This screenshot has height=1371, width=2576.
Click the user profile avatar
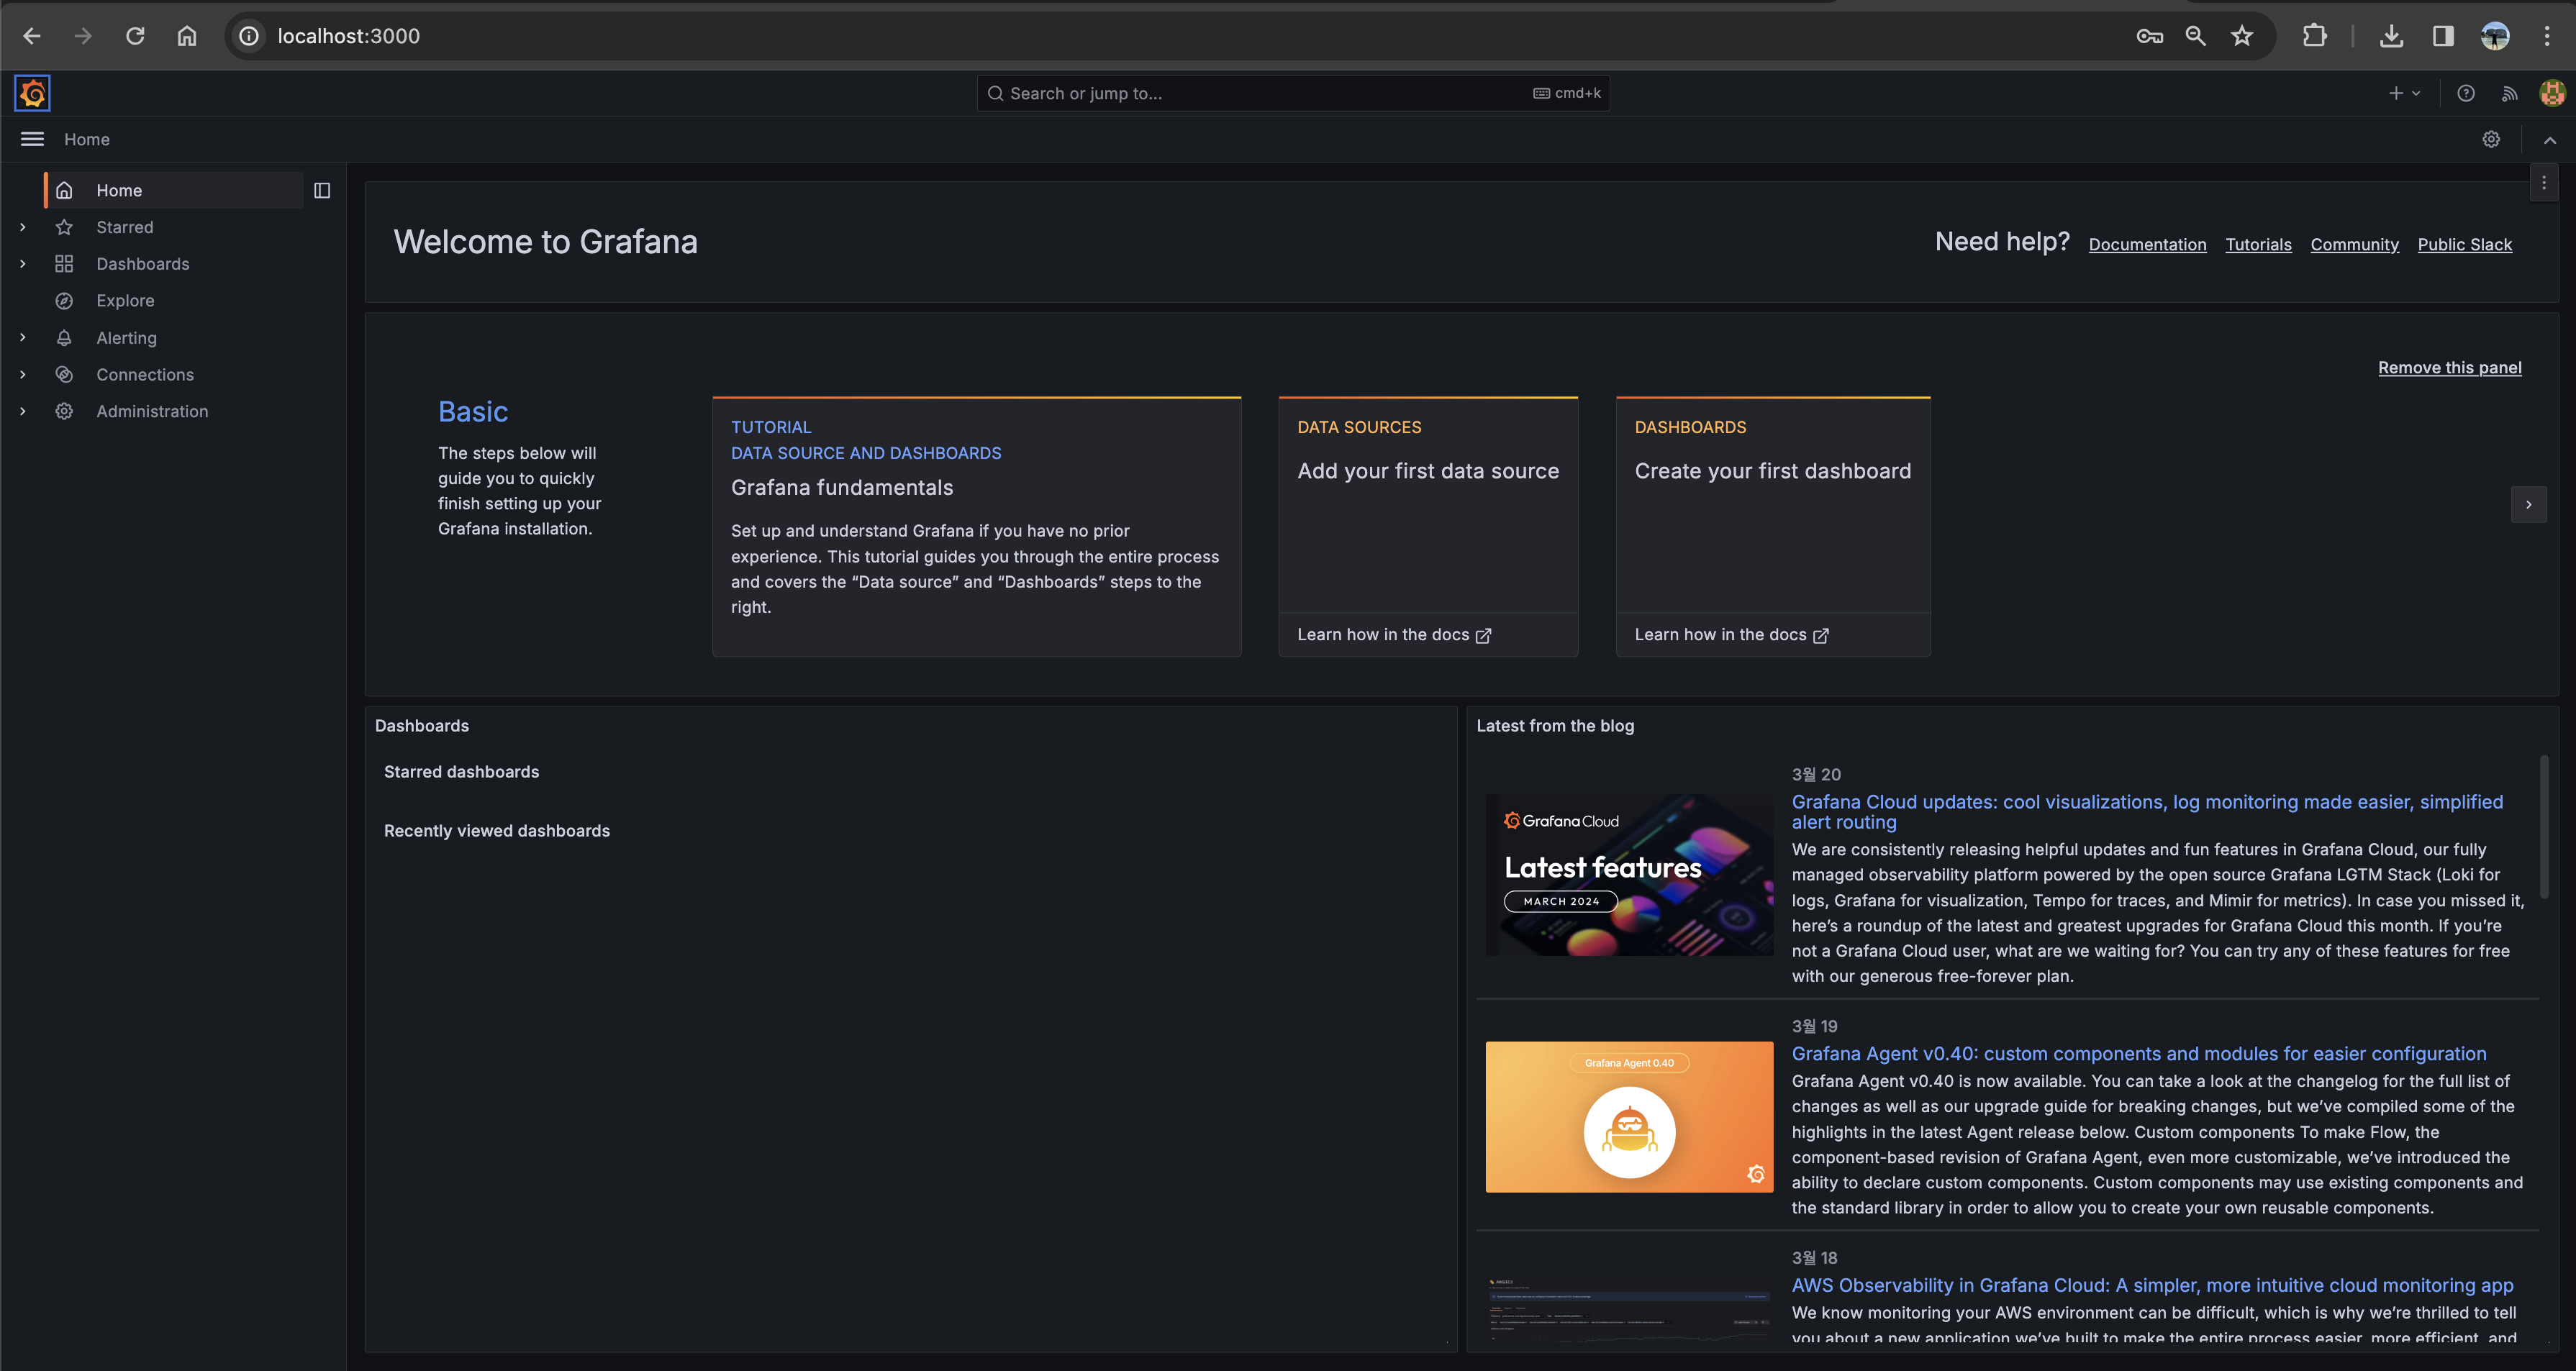tap(2552, 93)
